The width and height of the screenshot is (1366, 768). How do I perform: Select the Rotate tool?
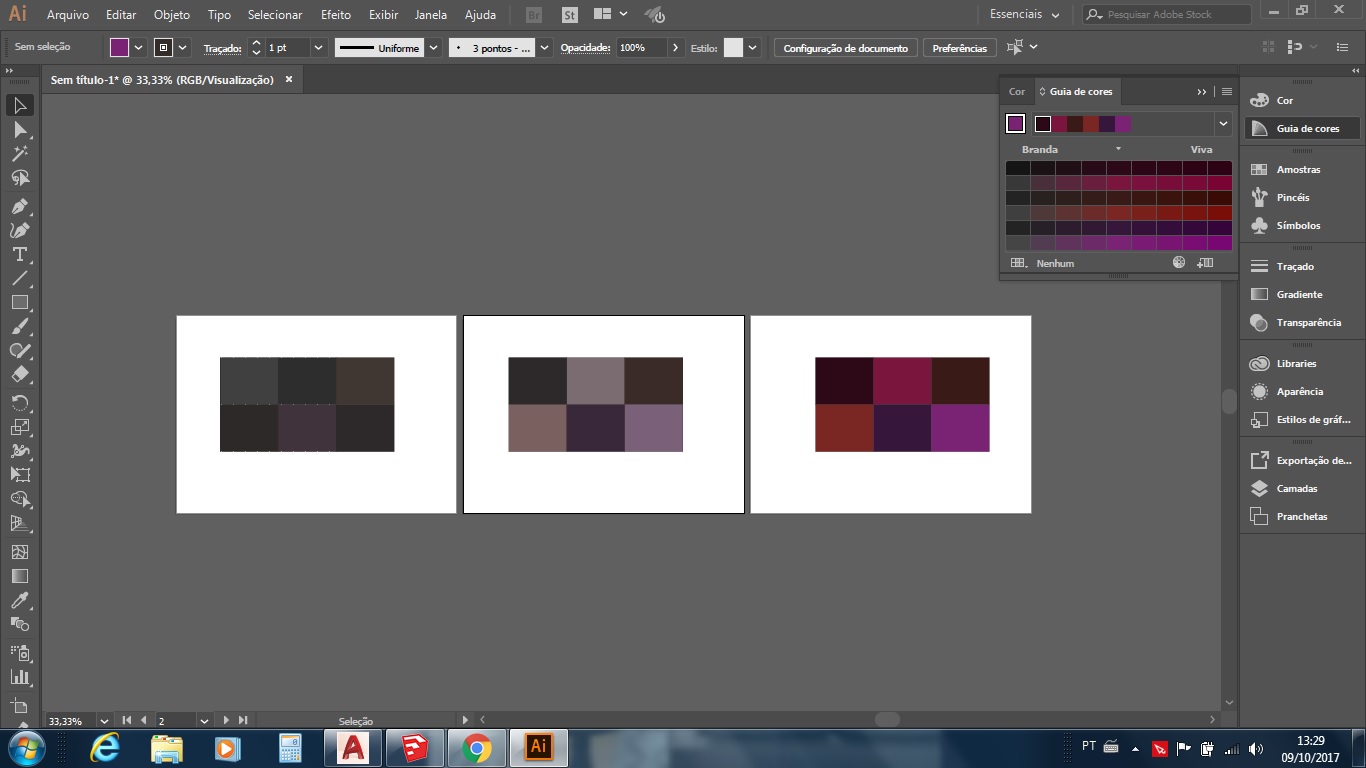pos(19,402)
